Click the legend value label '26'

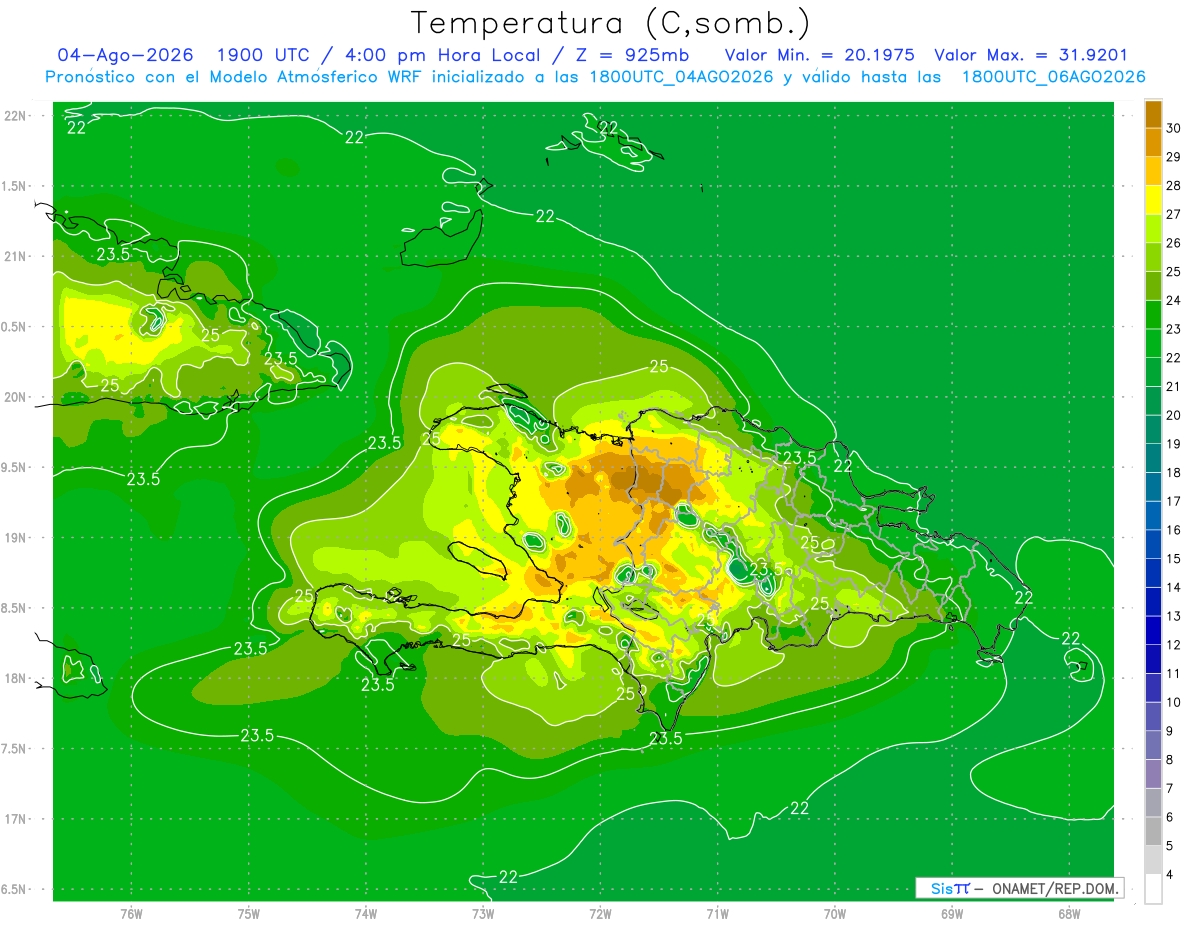[1175, 243]
